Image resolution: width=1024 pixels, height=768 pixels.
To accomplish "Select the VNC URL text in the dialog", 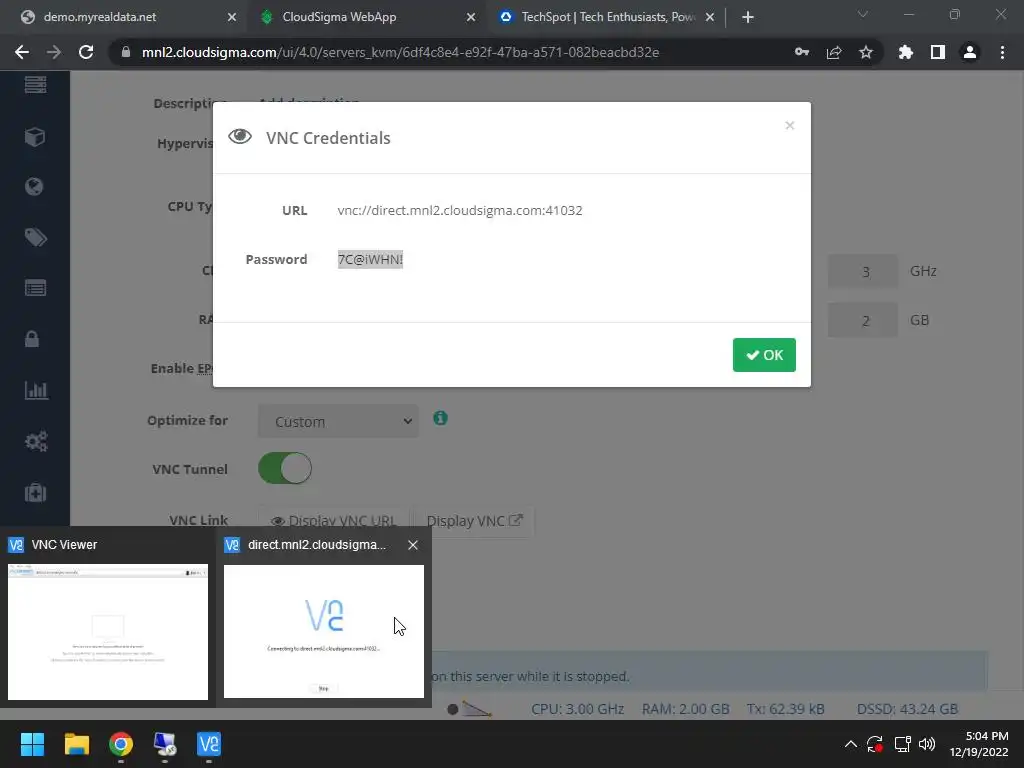I will [x=460, y=210].
